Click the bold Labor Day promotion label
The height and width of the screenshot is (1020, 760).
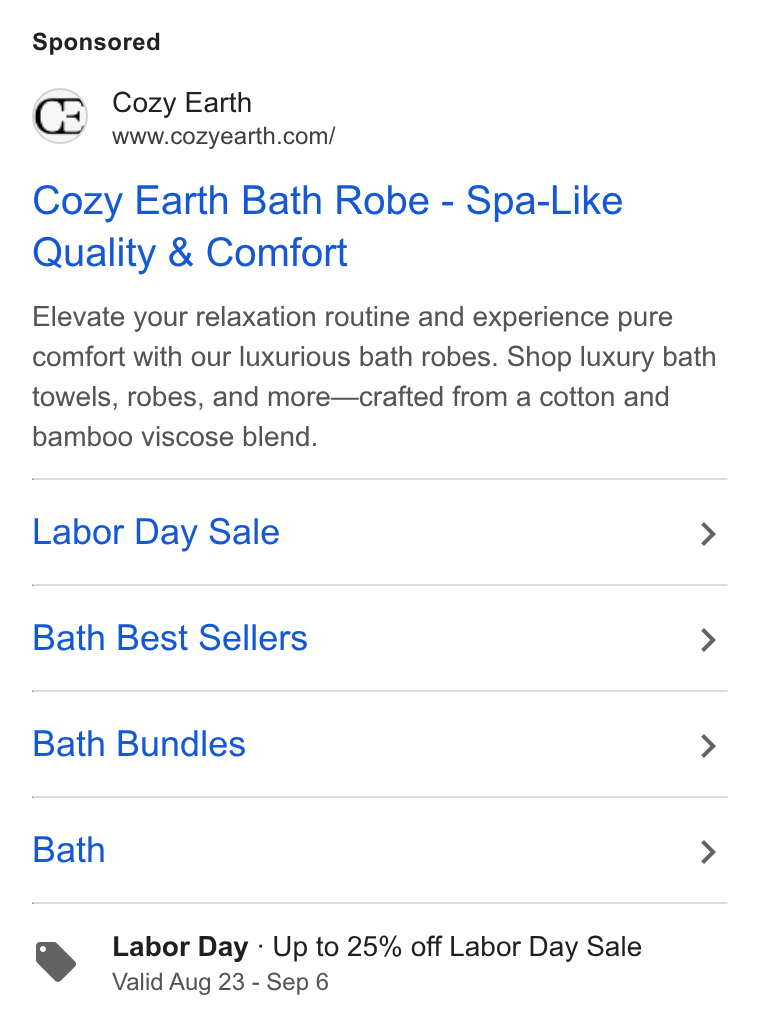pyautogui.click(x=180, y=947)
